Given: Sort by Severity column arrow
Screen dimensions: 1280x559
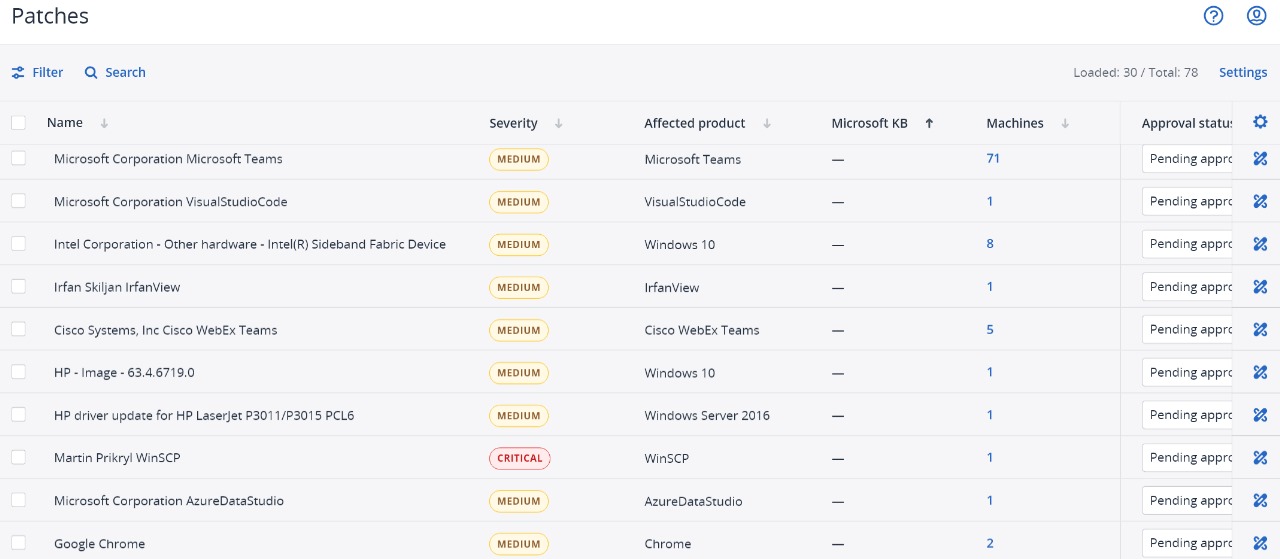Looking at the screenshot, I should point(558,123).
